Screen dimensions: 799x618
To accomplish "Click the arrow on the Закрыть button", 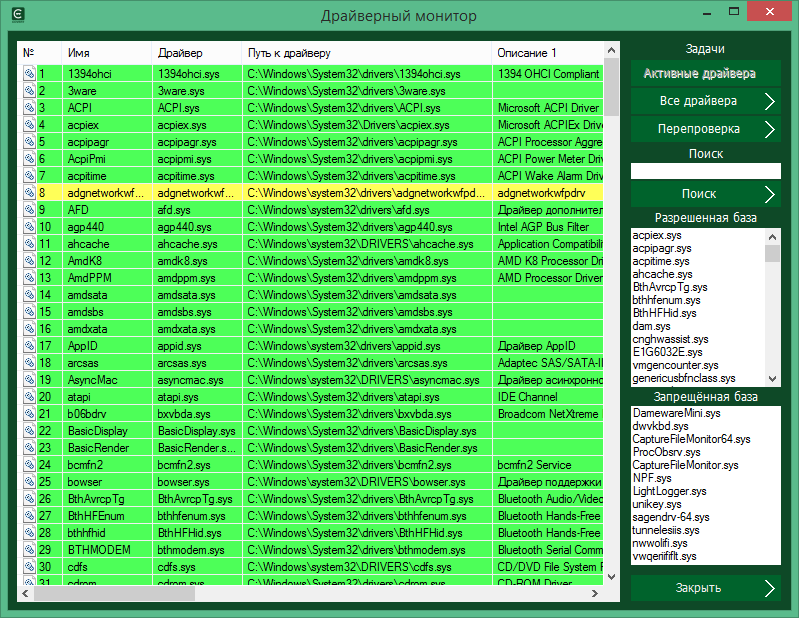I will click(769, 588).
